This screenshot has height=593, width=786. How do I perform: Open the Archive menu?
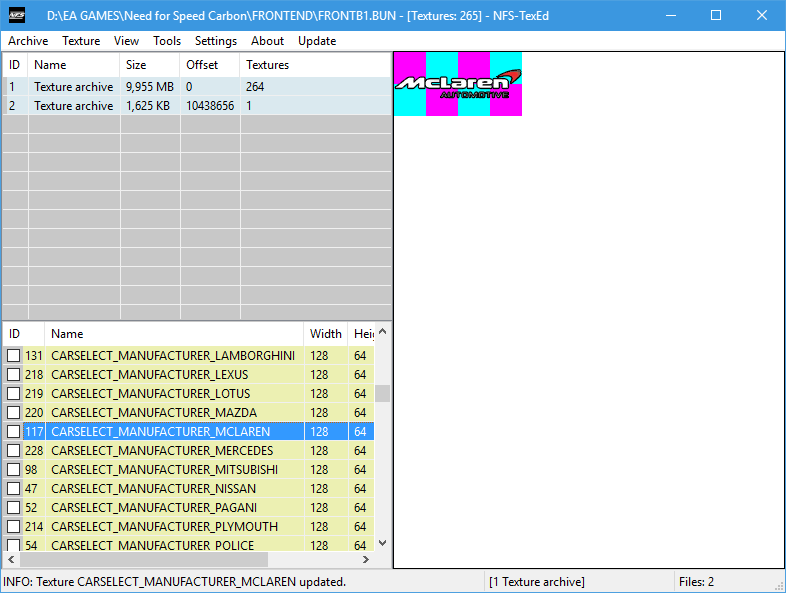tap(28, 41)
